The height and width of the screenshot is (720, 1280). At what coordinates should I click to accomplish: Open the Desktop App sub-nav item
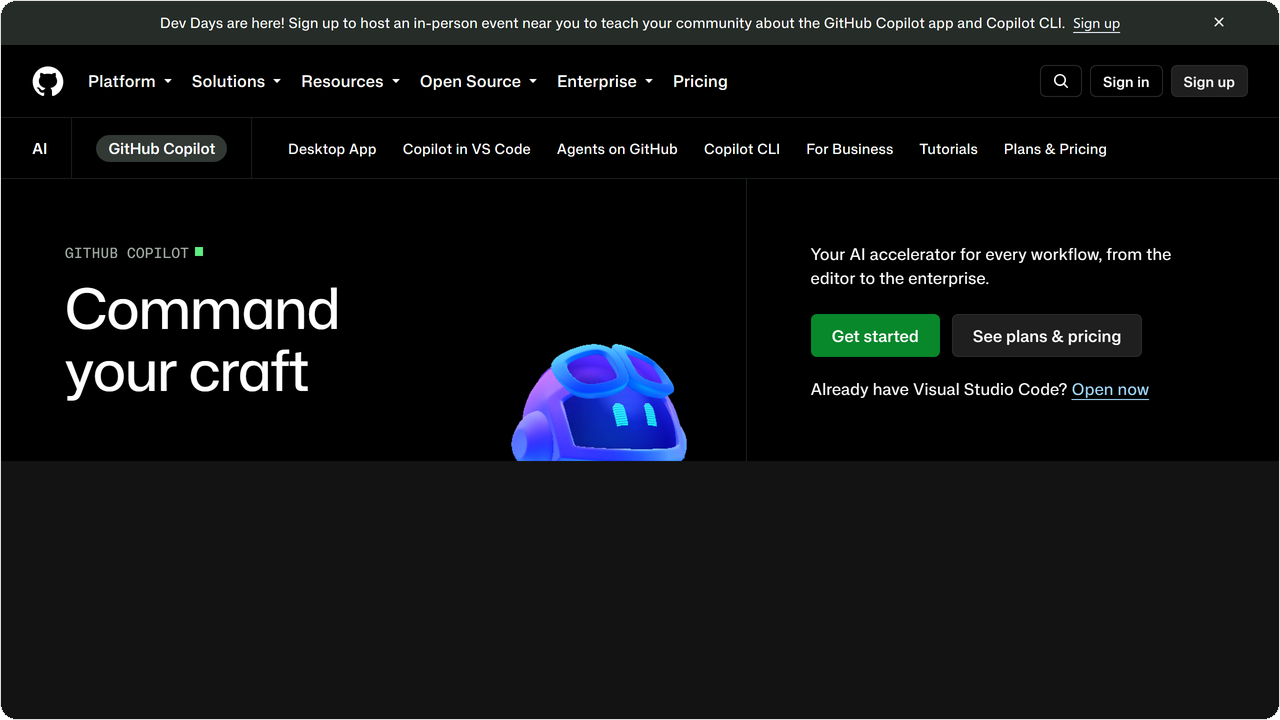point(332,149)
